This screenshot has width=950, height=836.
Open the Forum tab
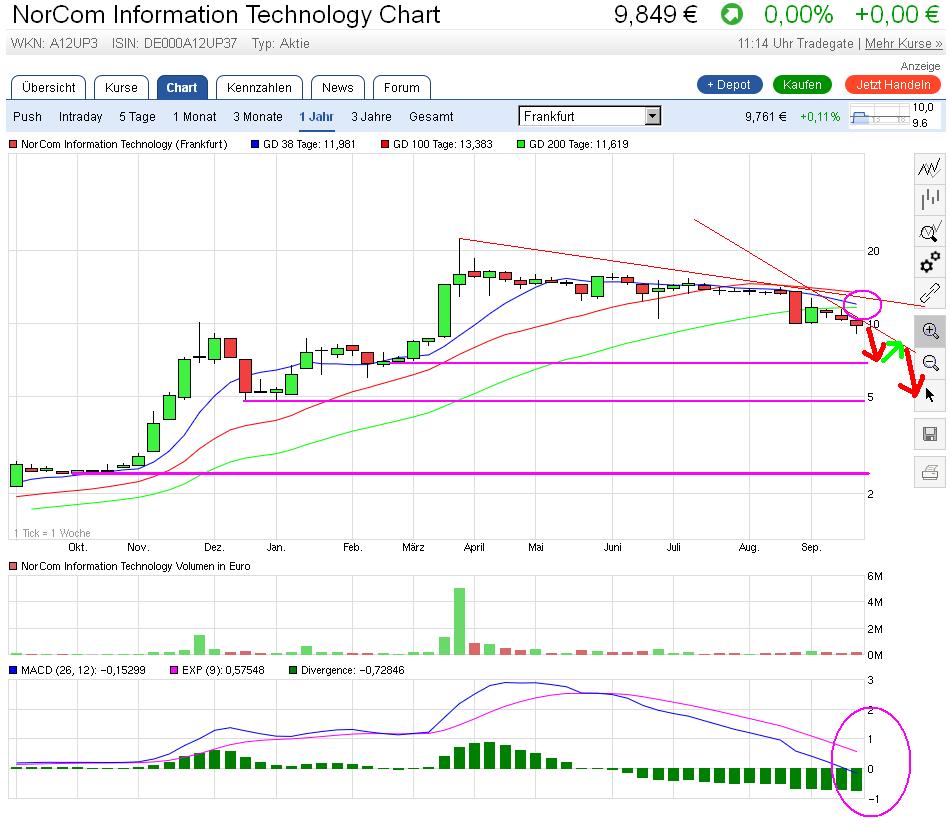point(402,88)
